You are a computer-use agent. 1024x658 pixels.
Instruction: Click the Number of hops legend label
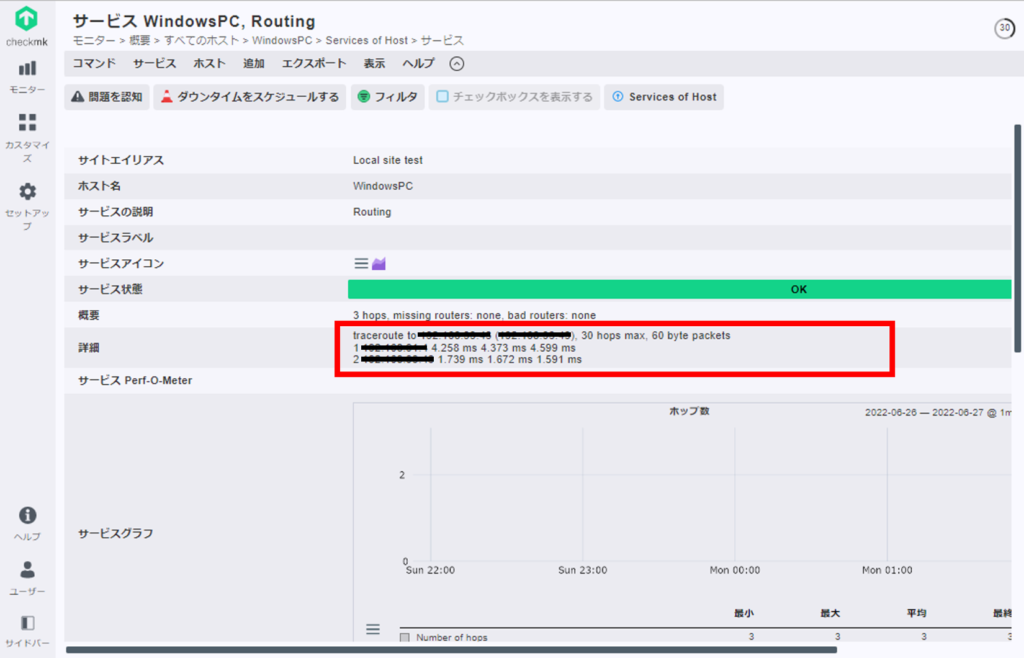click(x=452, y=638)
